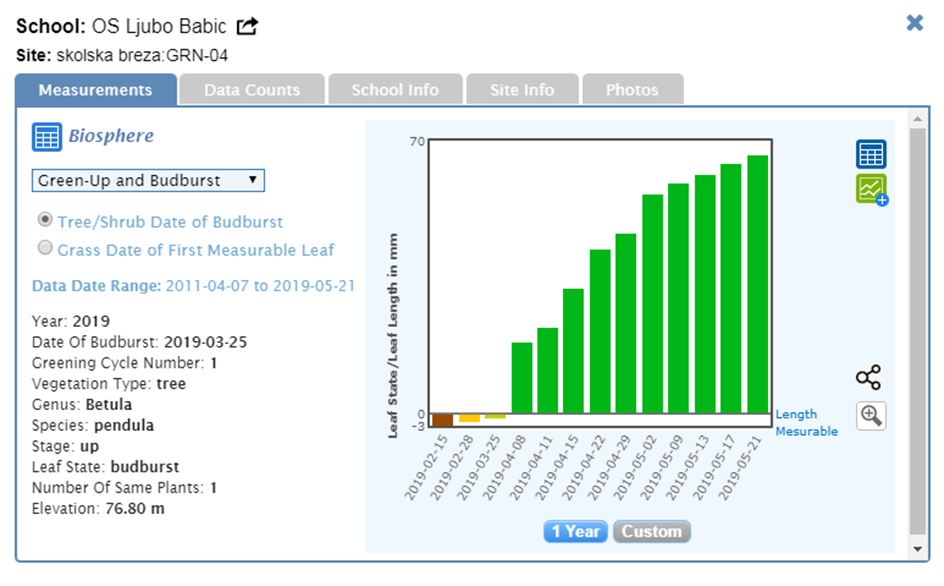The image size is (944, 586).
Task: Close the school popup with X
Action: click(x=914, y=22)
